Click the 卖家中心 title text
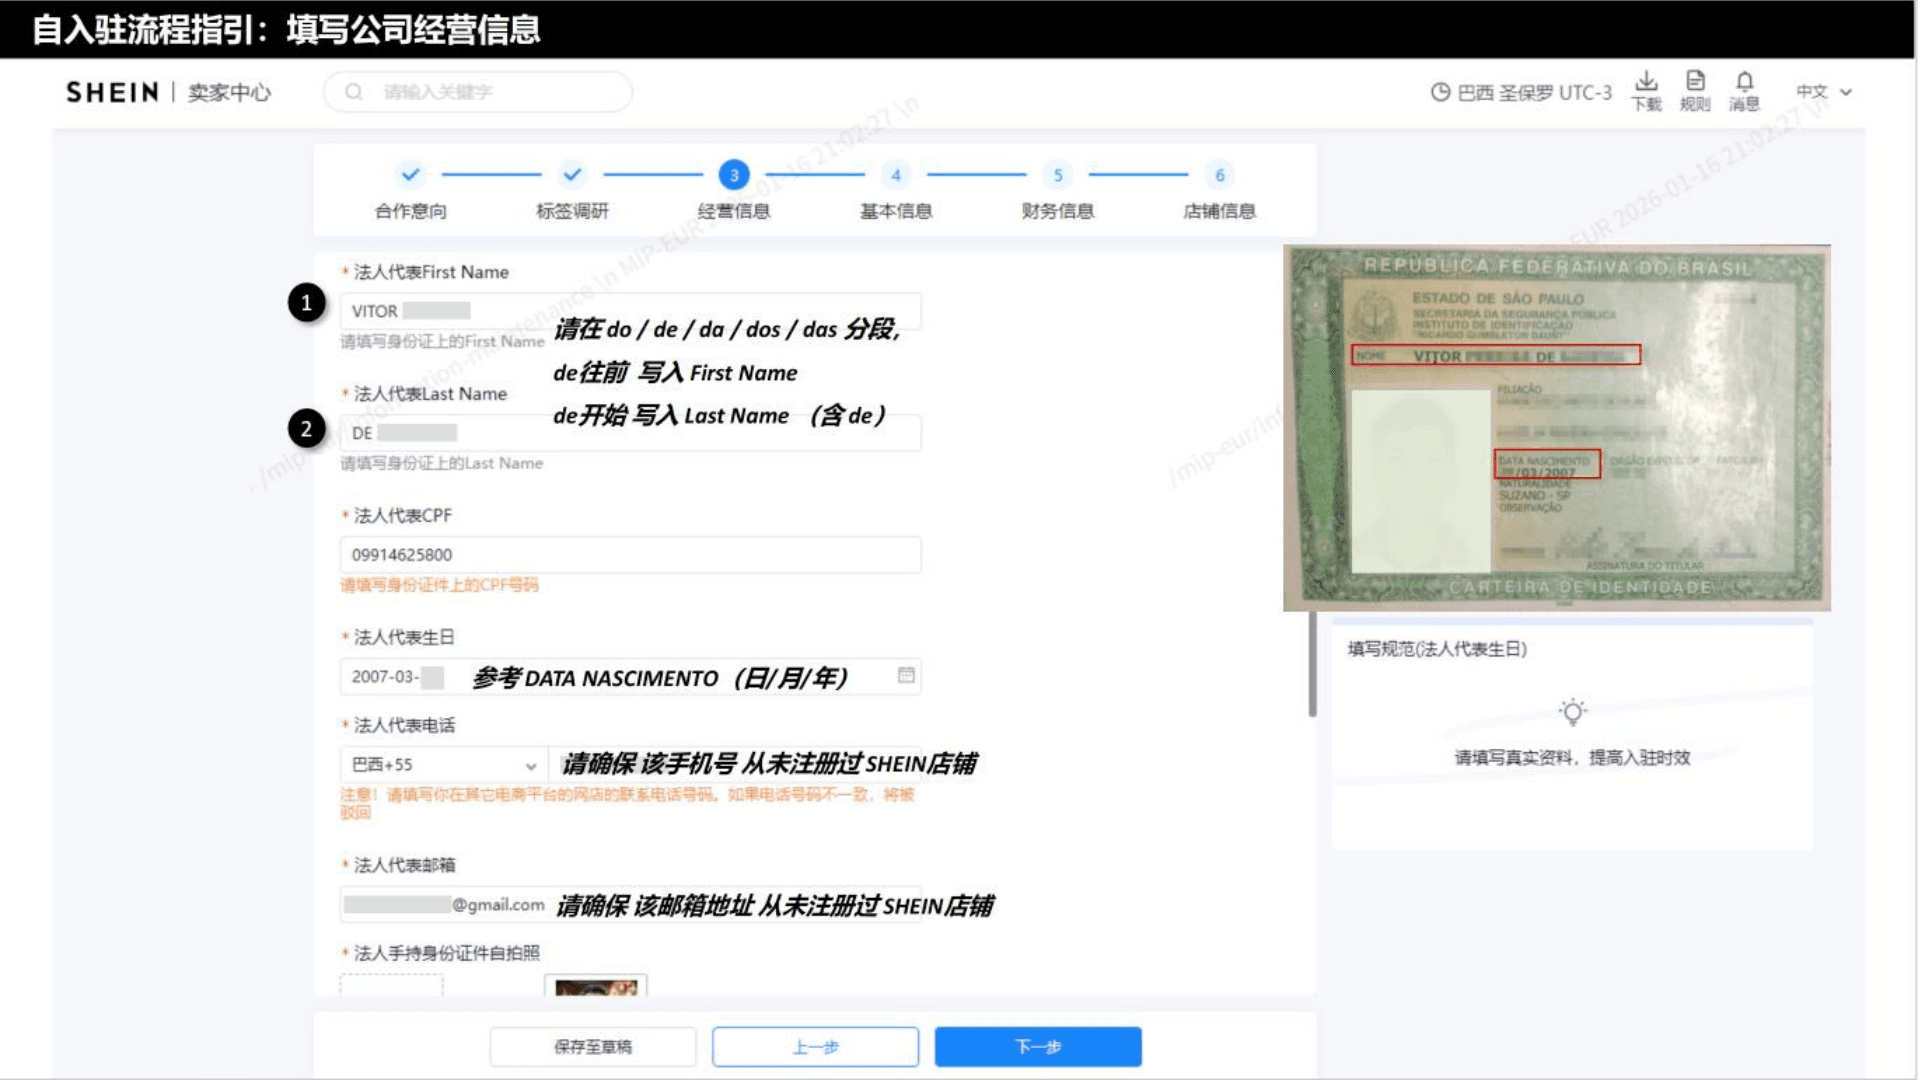Screen dimensions: 1920x1080 click(229, 93)
